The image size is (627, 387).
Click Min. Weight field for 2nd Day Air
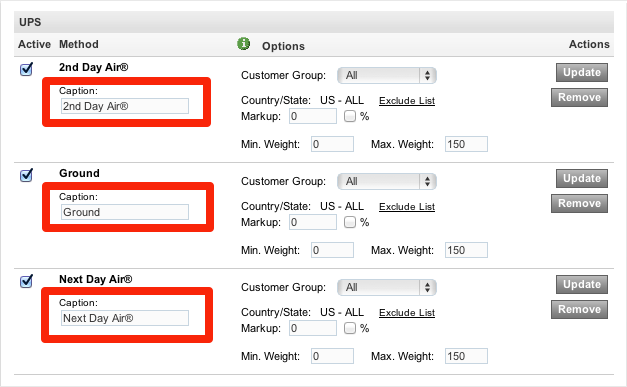(332, 144)
